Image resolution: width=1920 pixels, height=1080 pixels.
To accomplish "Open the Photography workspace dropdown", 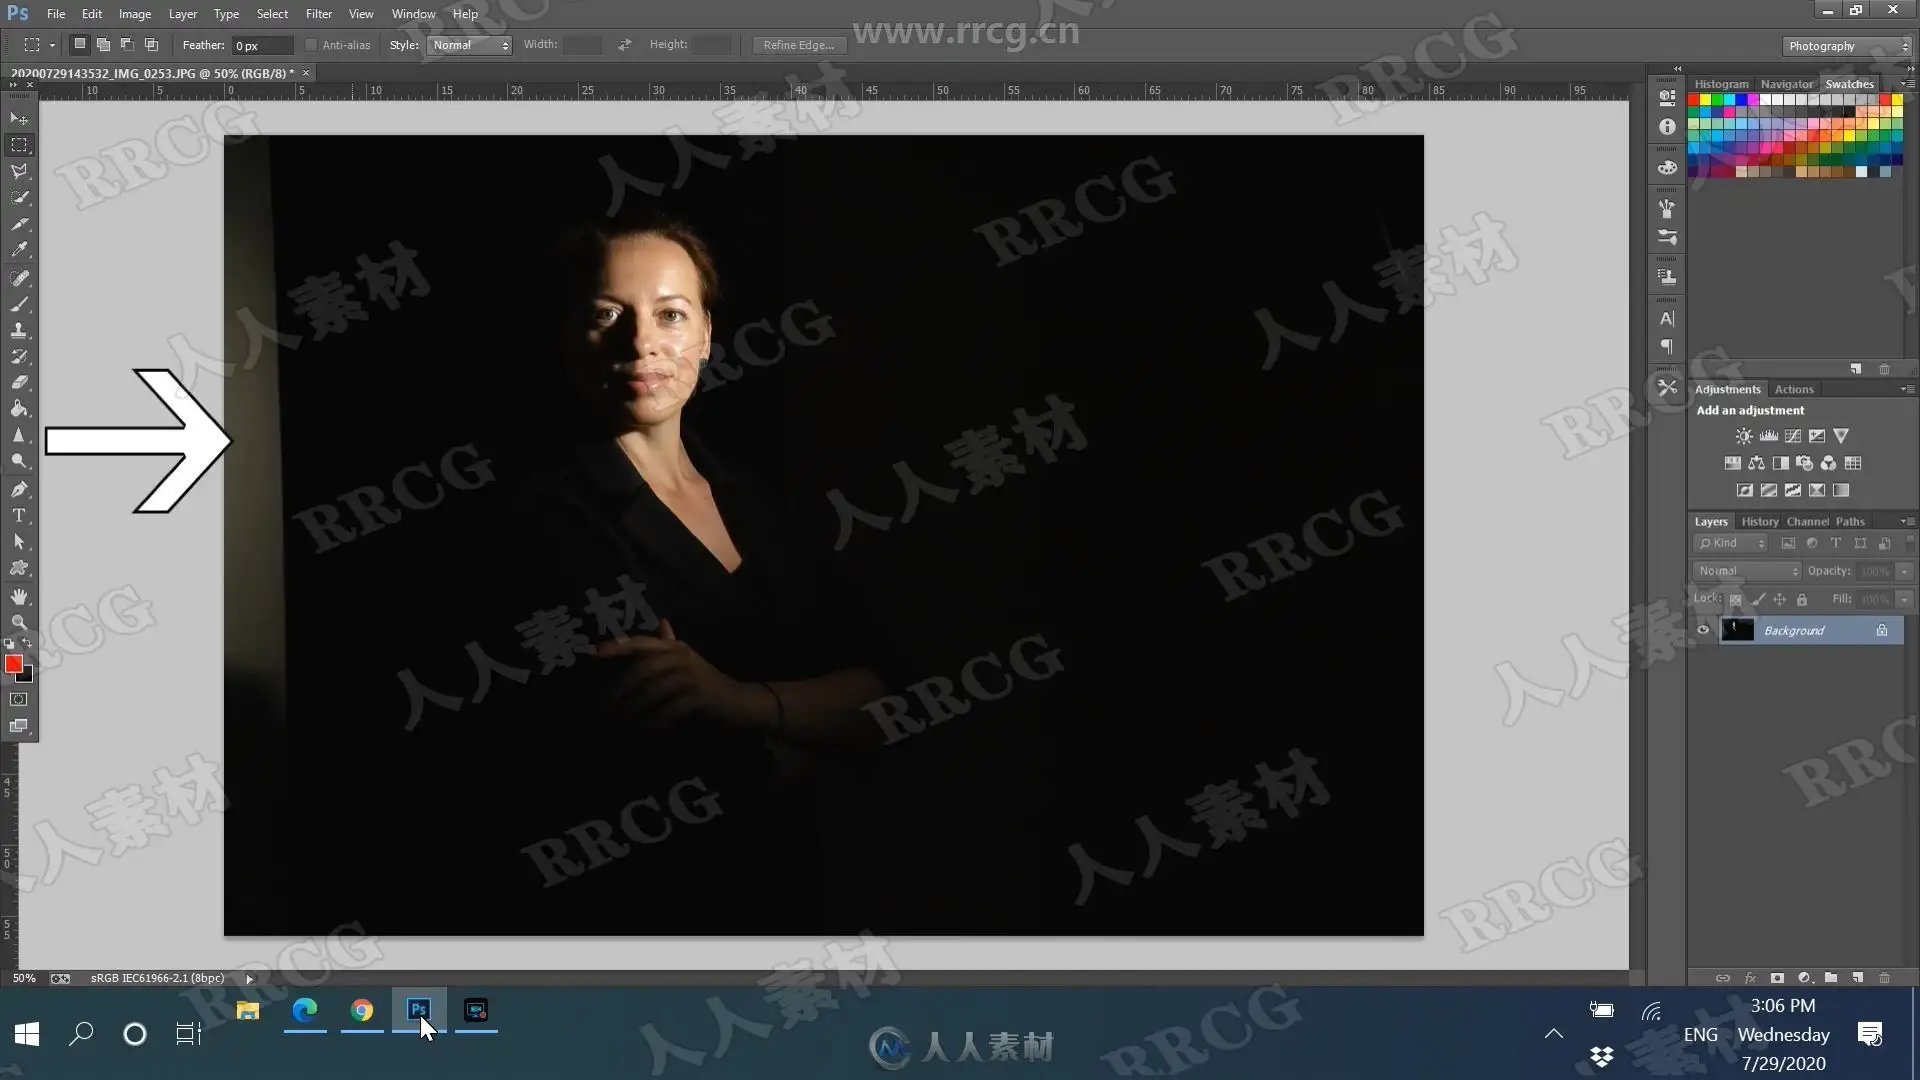I will tap(1847, 46).
